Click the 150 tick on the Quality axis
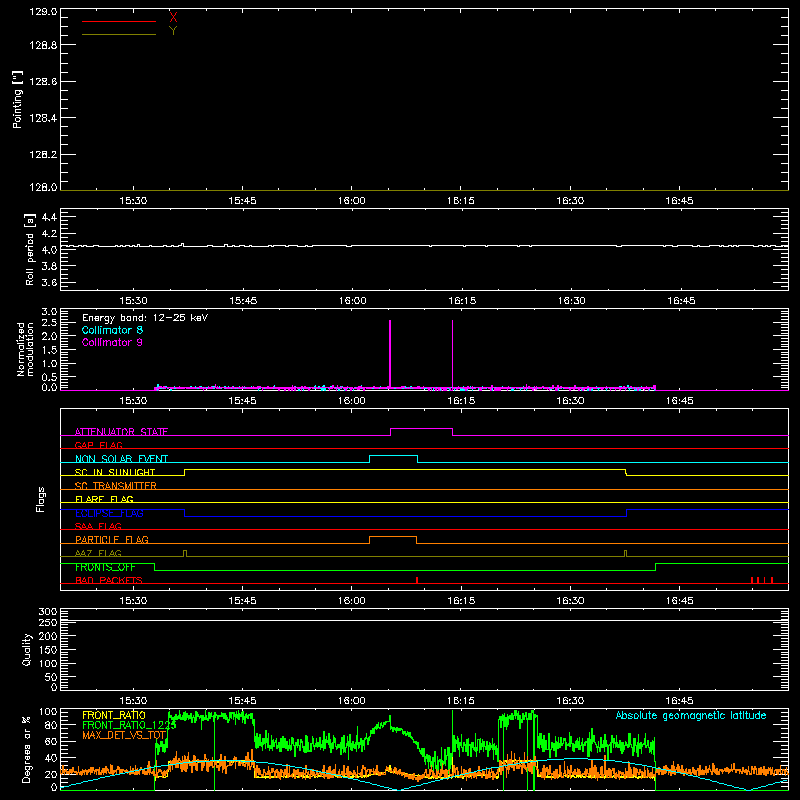 (x=47, y=650)
